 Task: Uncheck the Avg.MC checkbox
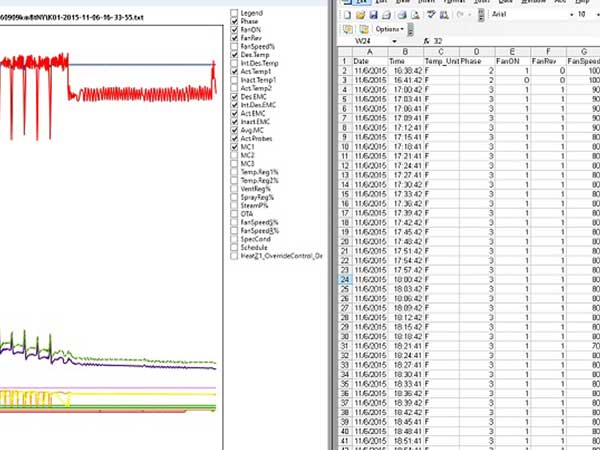pyautogui.click(x=234, y=130)
